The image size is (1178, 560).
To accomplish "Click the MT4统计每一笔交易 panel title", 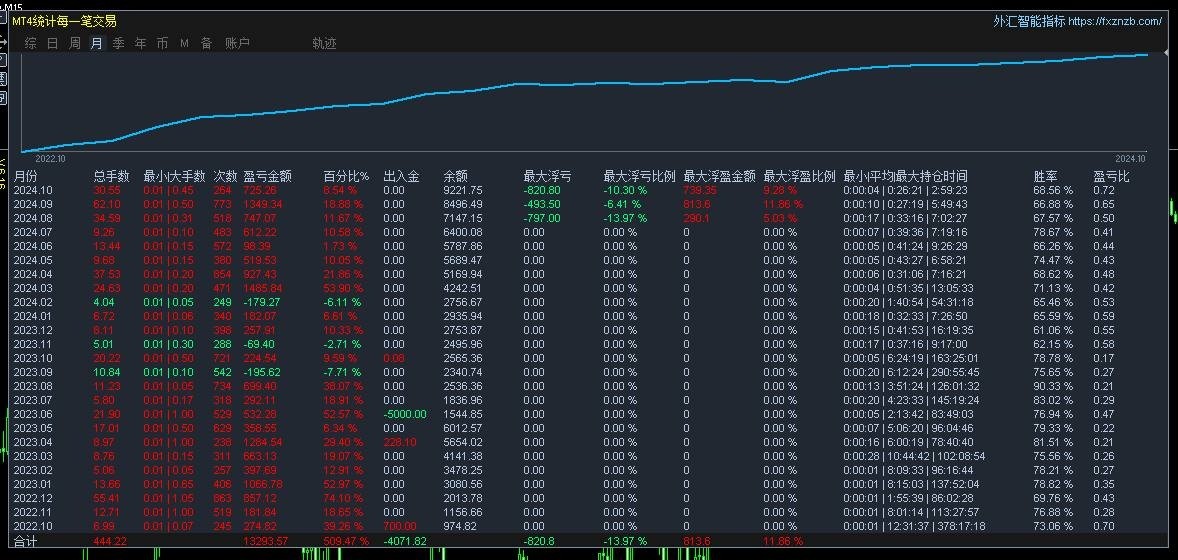I will tap(65, 21).
